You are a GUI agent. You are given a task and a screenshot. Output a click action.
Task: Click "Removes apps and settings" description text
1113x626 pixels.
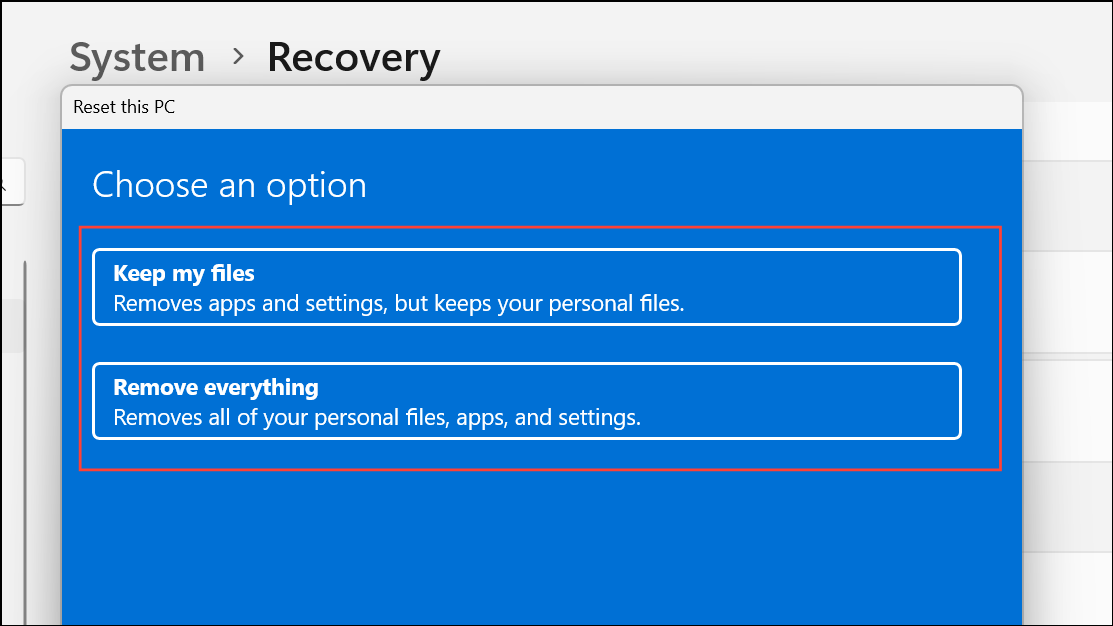pos(398,304)
